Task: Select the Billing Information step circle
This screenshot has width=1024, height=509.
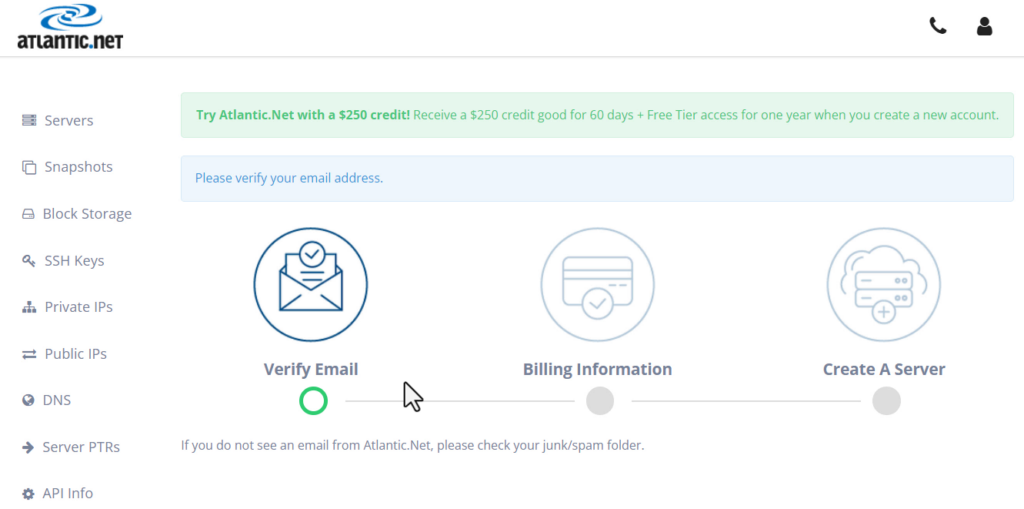Action: pyautogui.click(x=600, y=401)
